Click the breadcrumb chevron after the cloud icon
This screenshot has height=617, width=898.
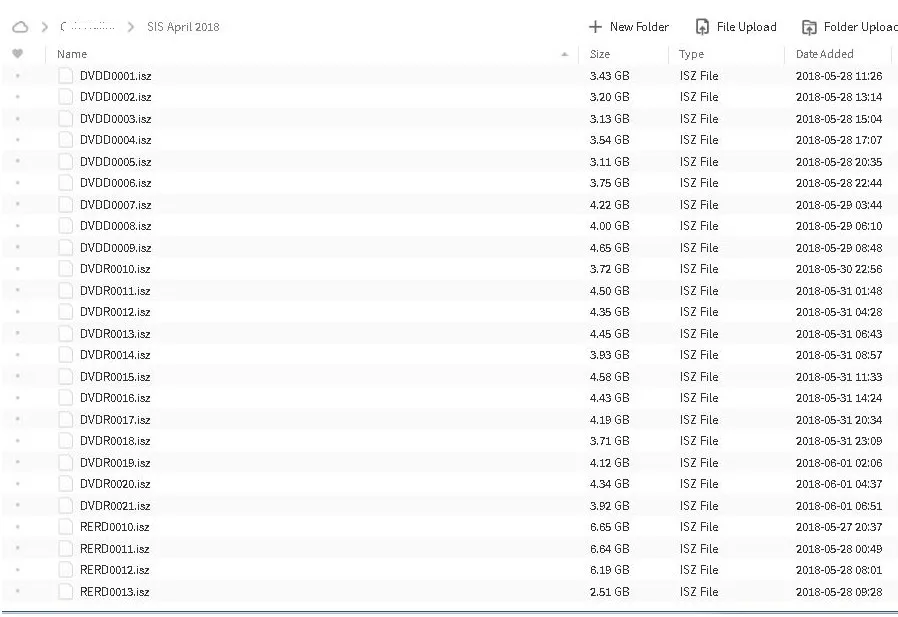point(45,27)
